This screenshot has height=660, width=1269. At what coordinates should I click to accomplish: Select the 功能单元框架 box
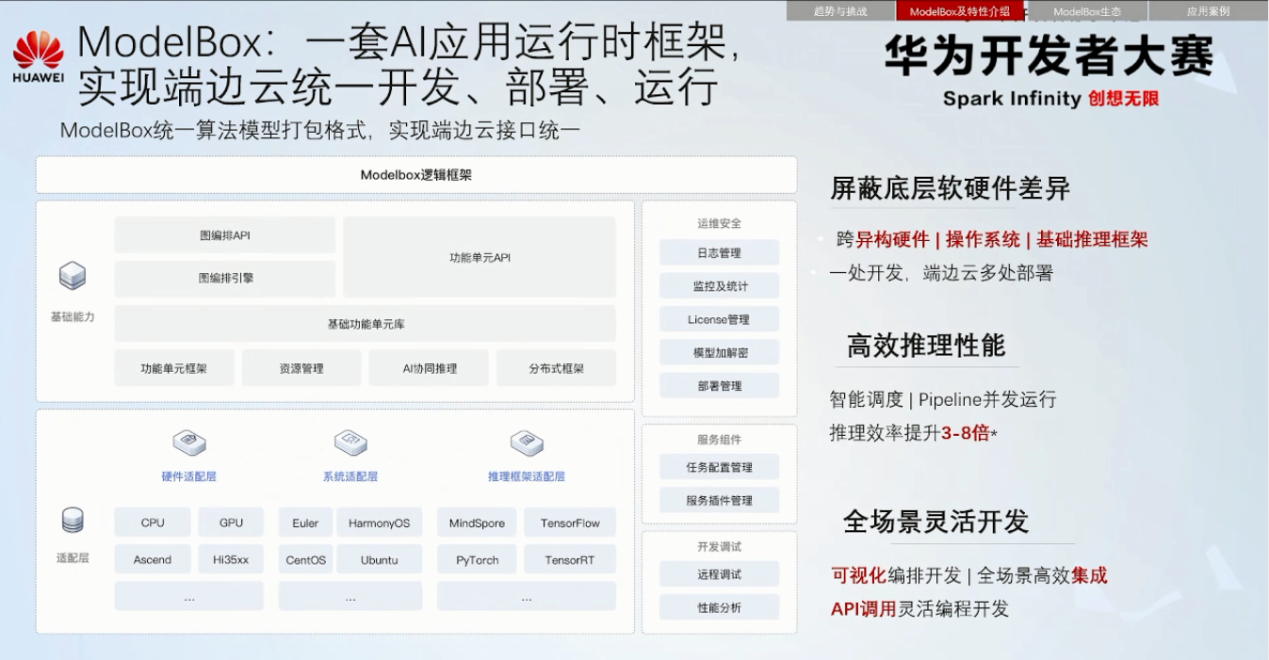point(174,368)
